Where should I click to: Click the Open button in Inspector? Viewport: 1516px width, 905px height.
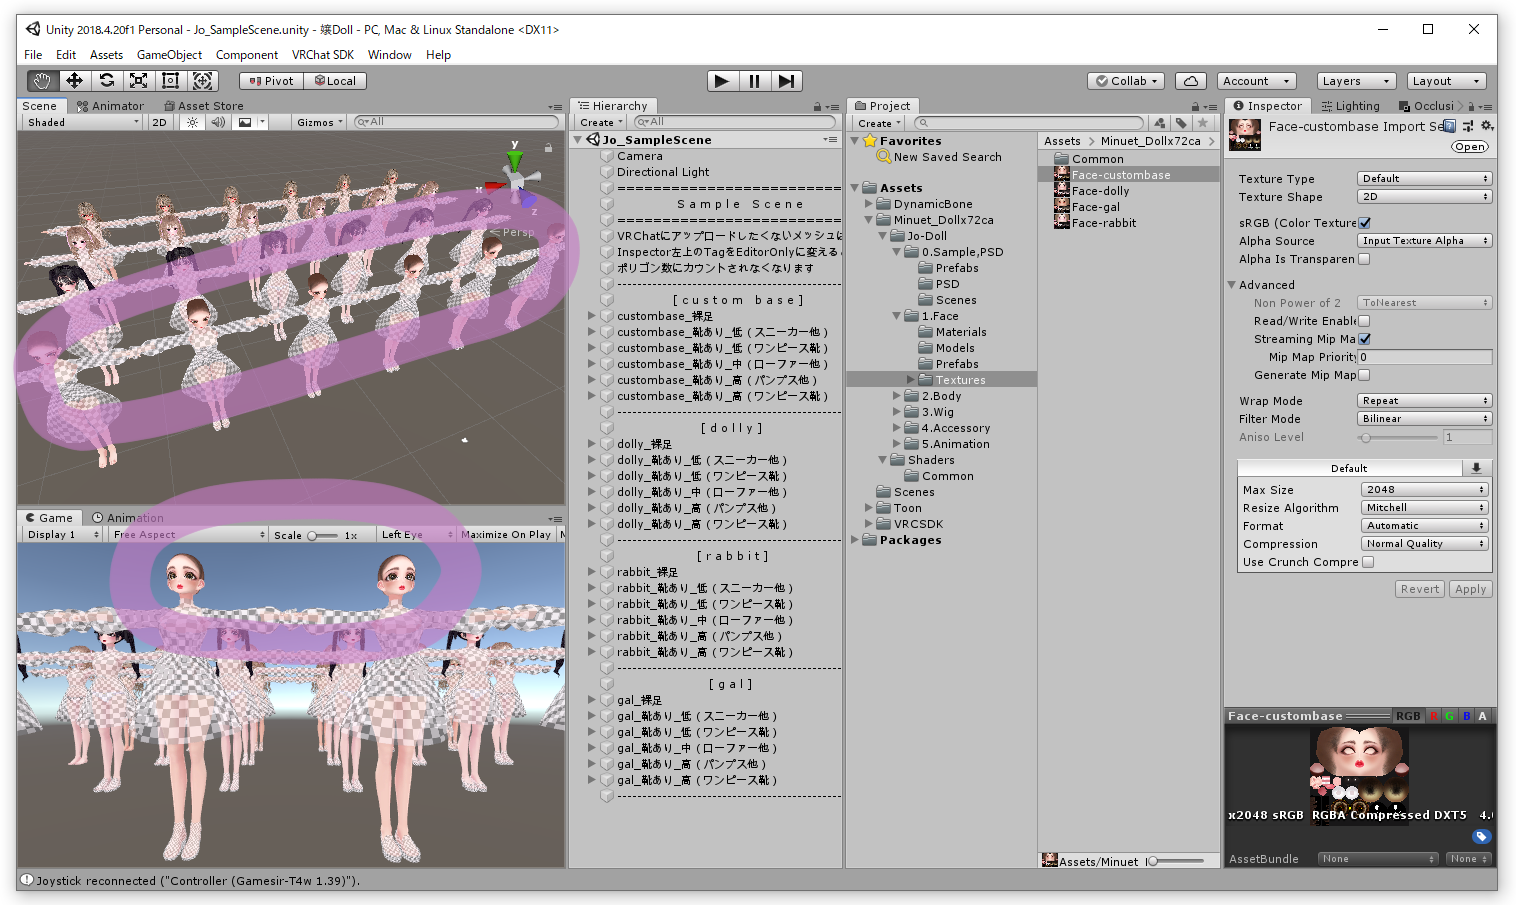pos(1470,147)
